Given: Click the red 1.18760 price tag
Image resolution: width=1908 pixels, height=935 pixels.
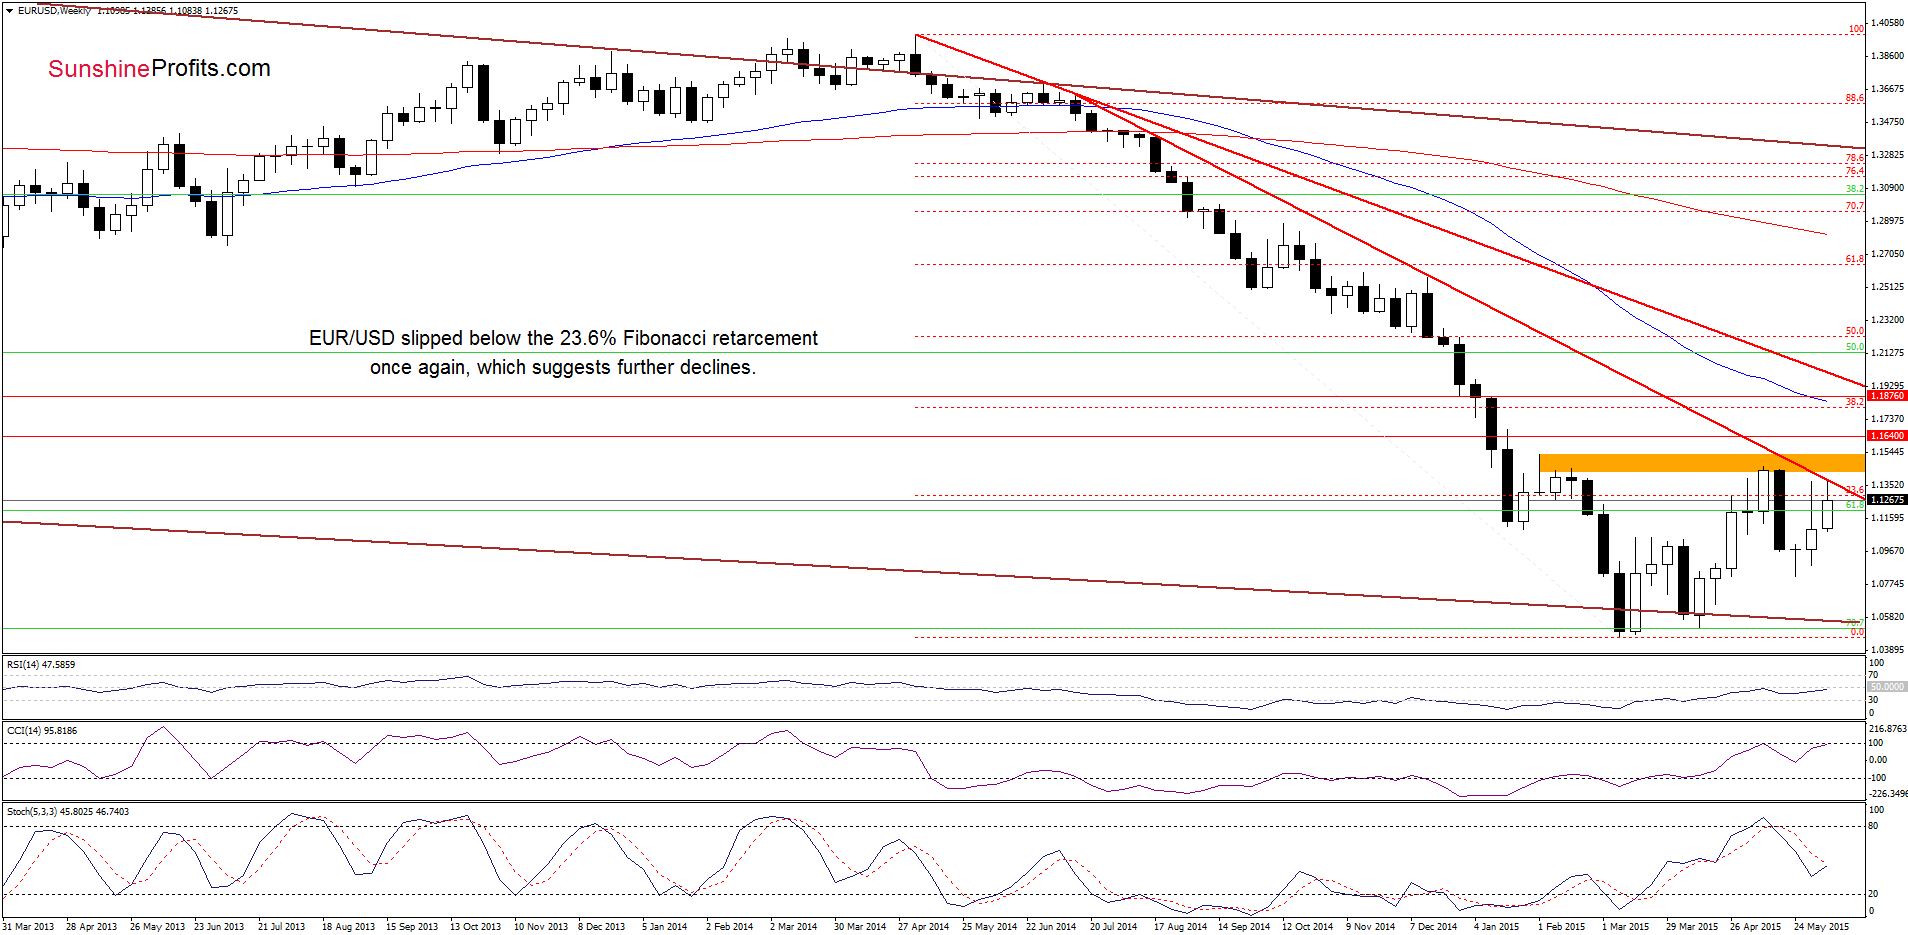Looking at the screenshot, I should point(1887,396).
